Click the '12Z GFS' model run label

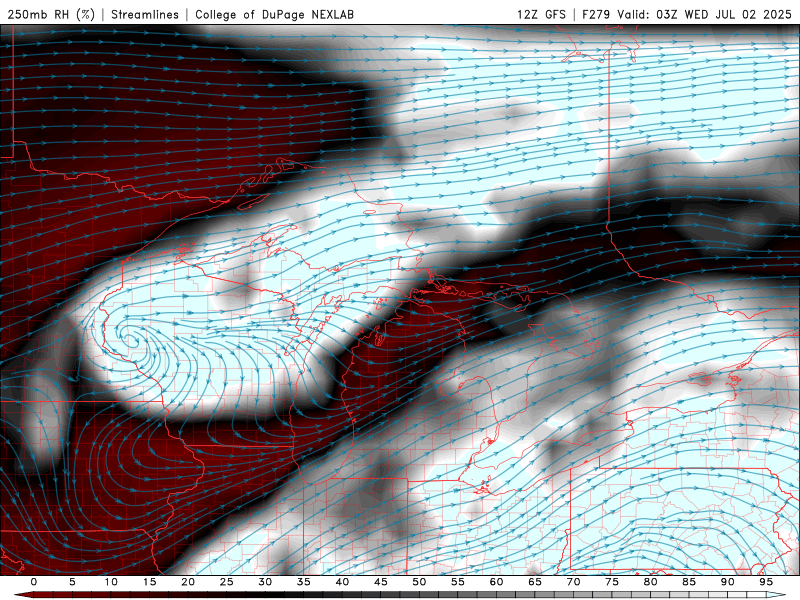pos(541,14)
